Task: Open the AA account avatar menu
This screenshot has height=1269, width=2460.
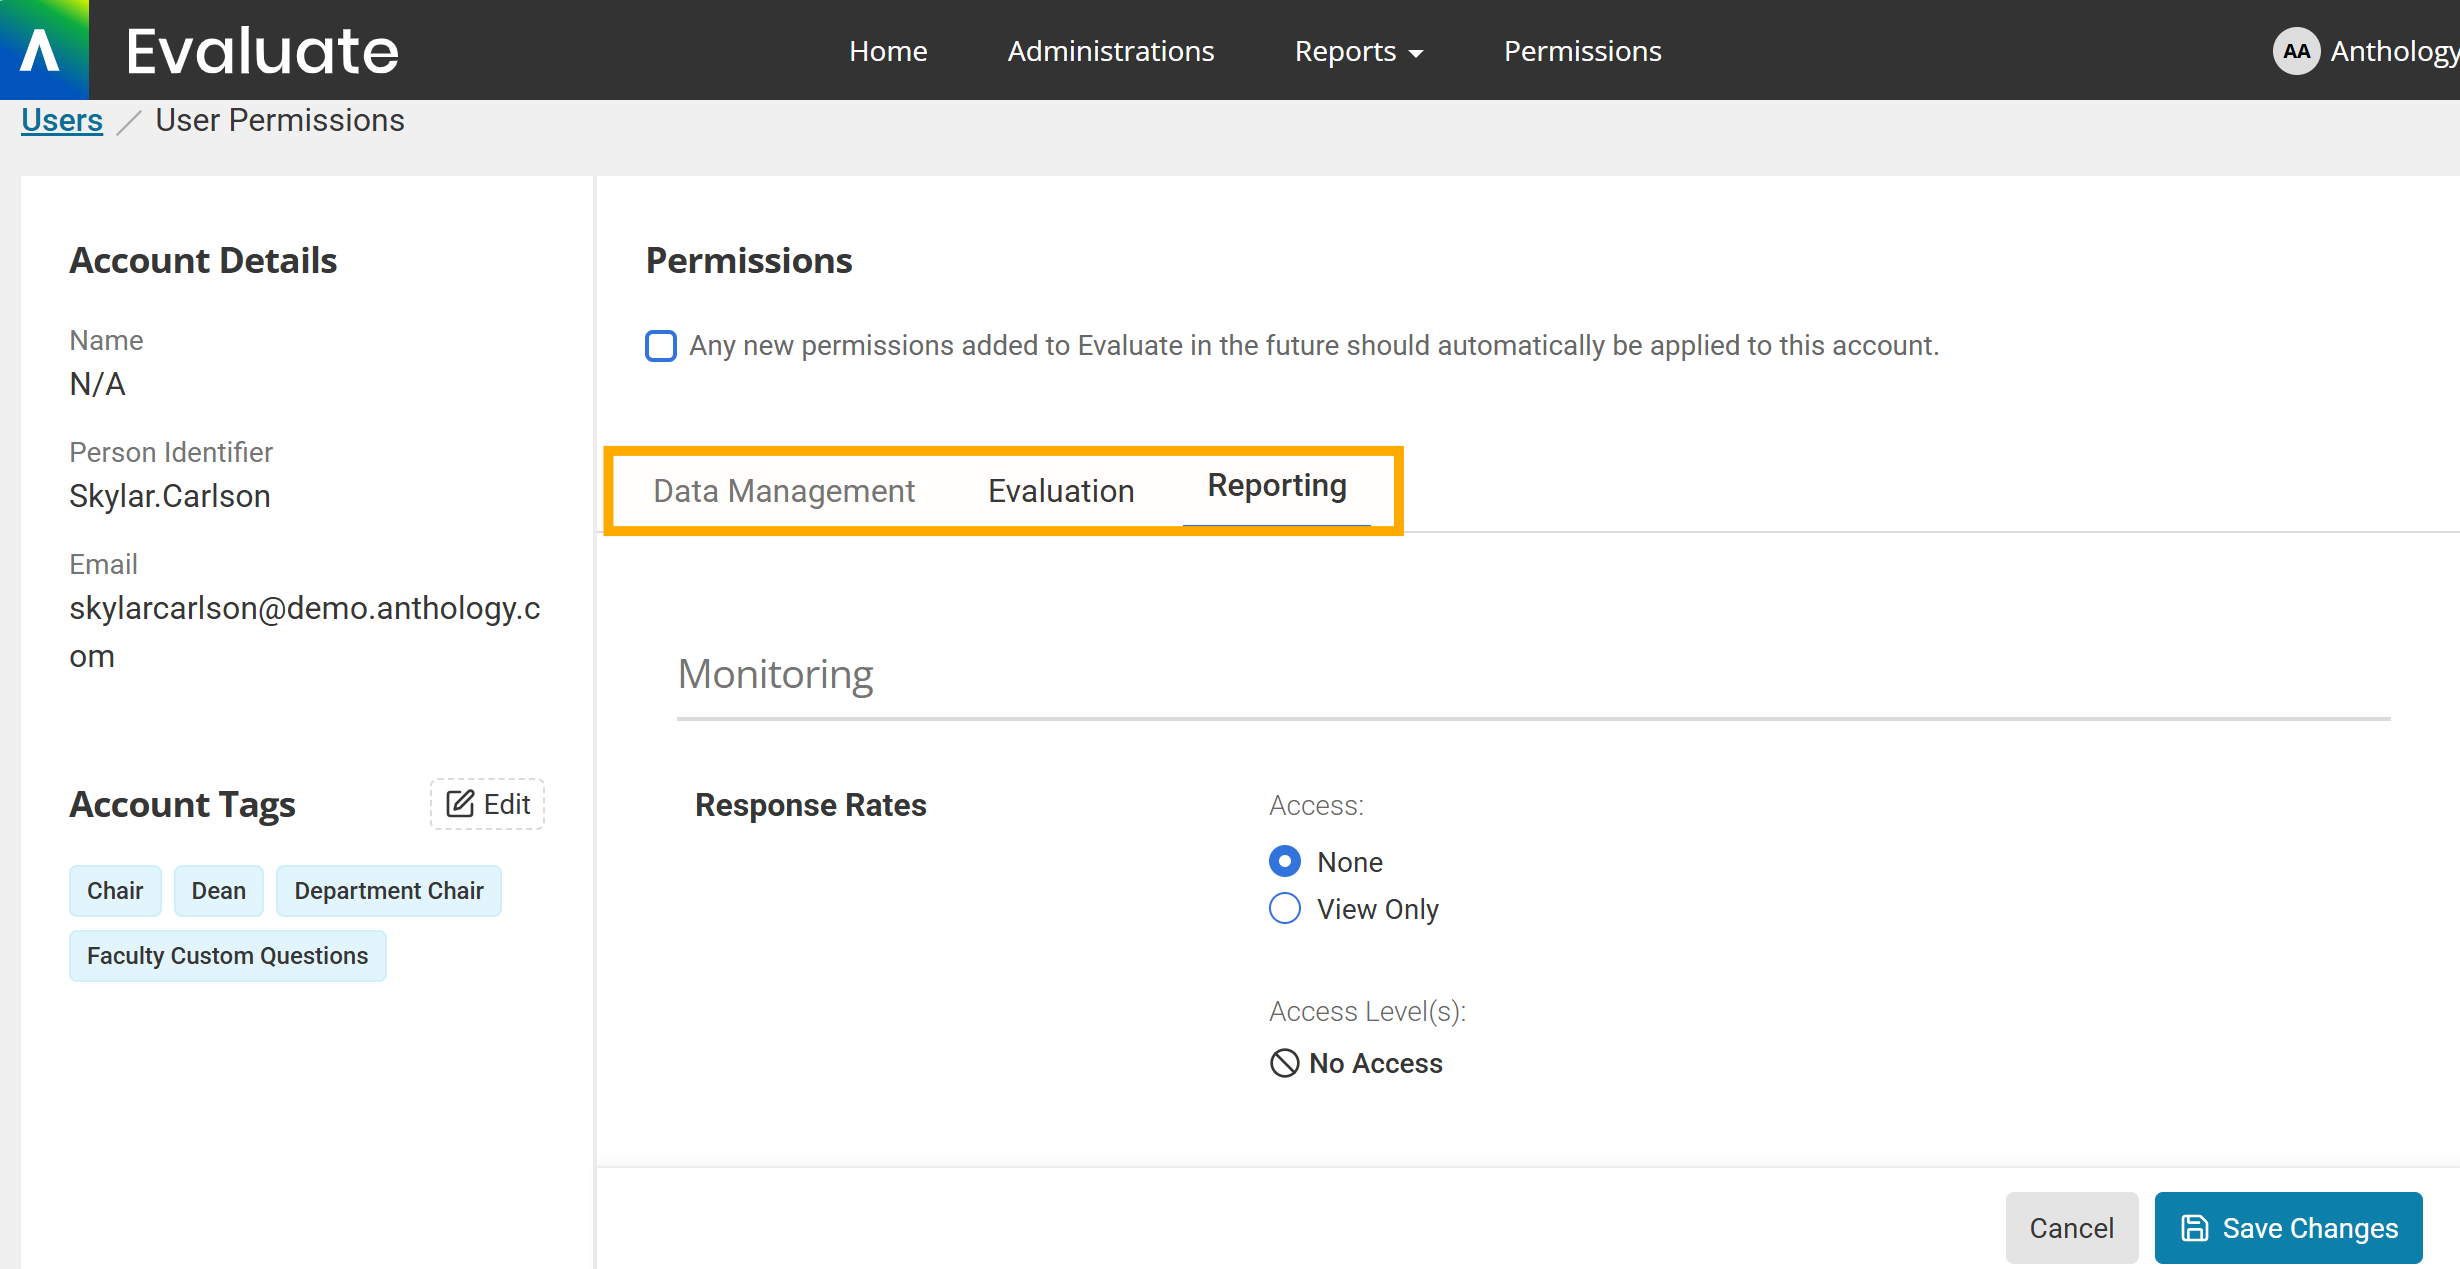Action: click(2295, 50)
